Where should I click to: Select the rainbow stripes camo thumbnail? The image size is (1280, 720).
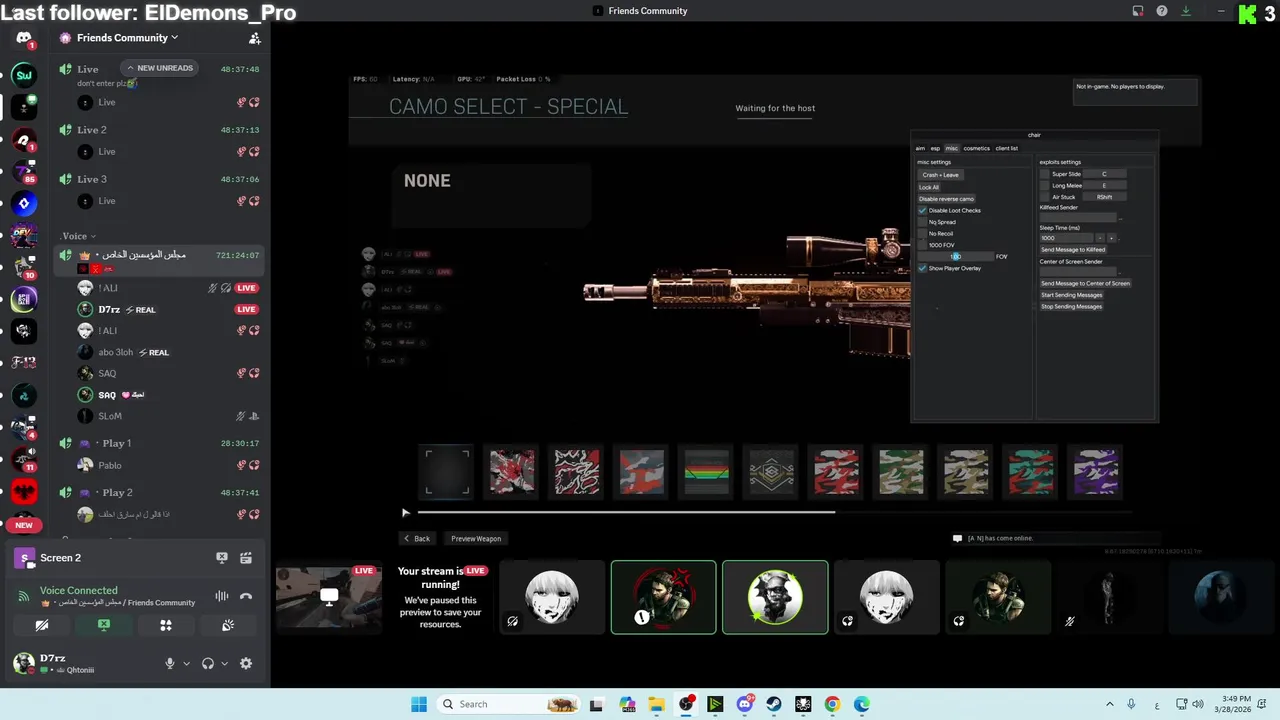706,471
